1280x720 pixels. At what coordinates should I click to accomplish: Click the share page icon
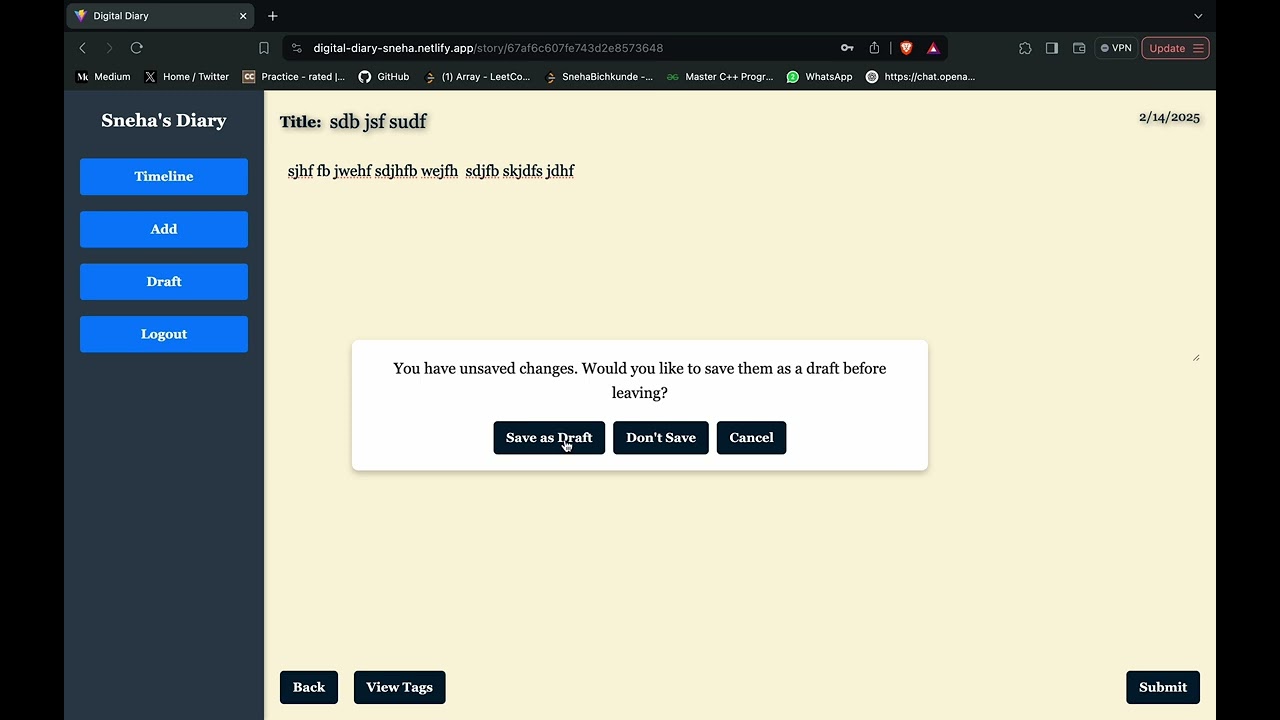tap(874, 48)
